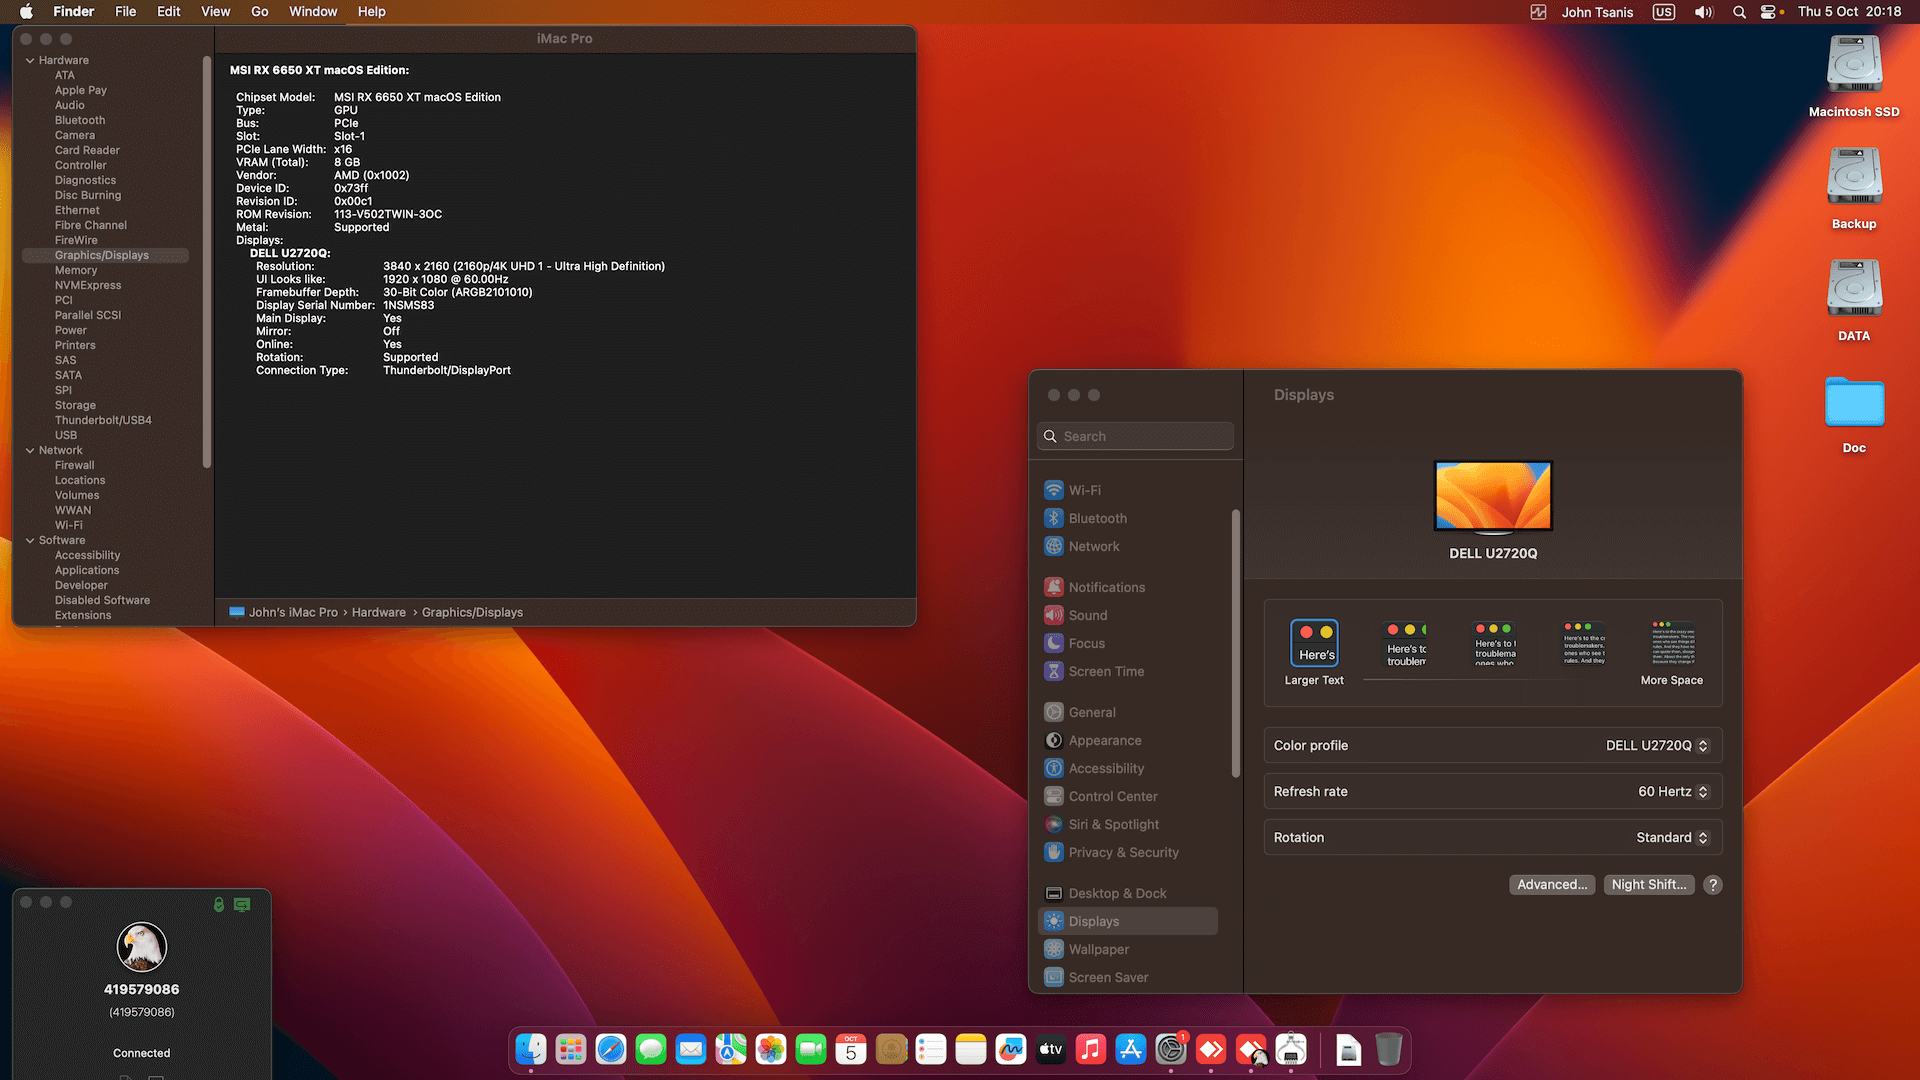Image resolution: width=1920 pixels, height=1080 pixels.
Task: Open the Window menu in the menu bar
Action: (313, 11)
